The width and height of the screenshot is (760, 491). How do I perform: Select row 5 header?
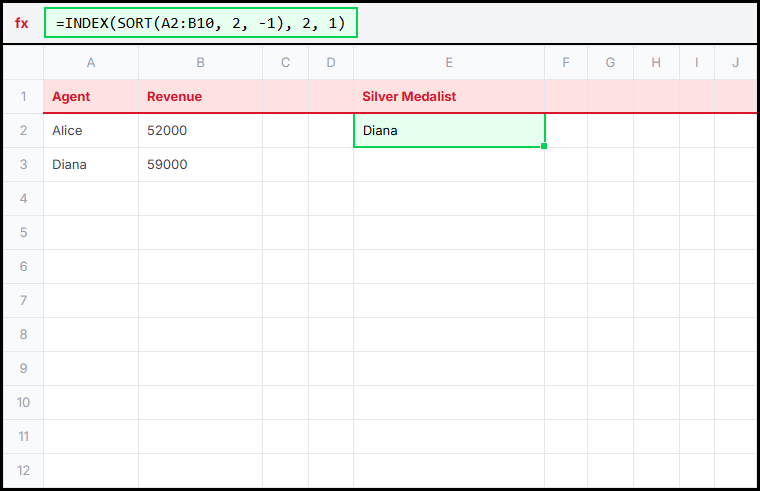(23, 233)
